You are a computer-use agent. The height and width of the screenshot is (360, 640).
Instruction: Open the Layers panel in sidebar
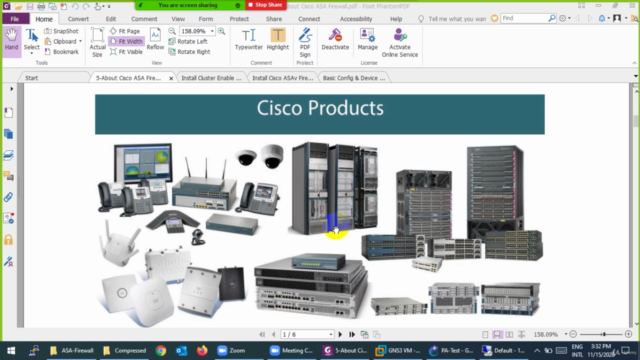pyautogui.click(x=9, y=155)
